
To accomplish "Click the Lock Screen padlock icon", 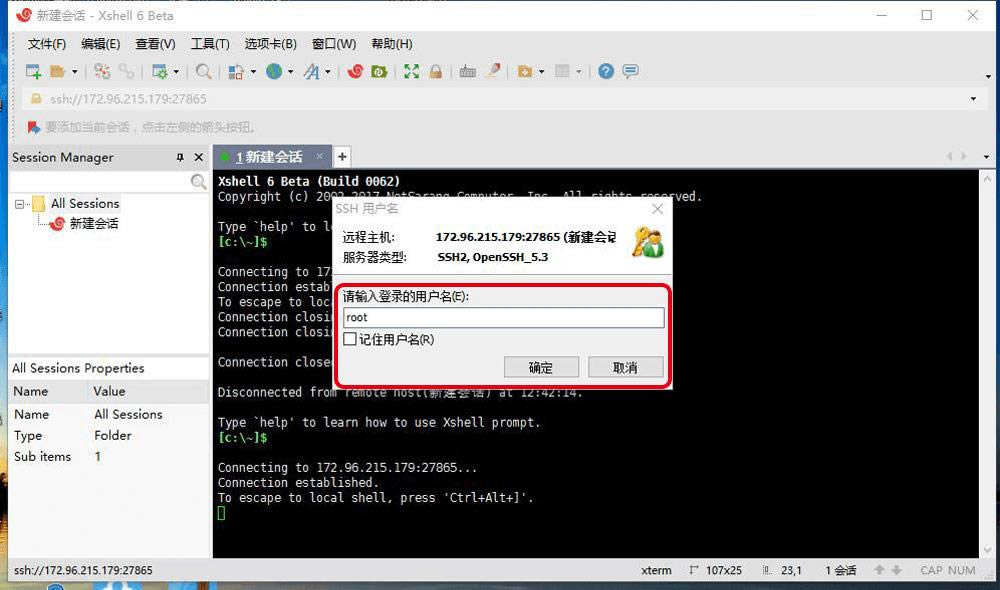I will [436, 71].
